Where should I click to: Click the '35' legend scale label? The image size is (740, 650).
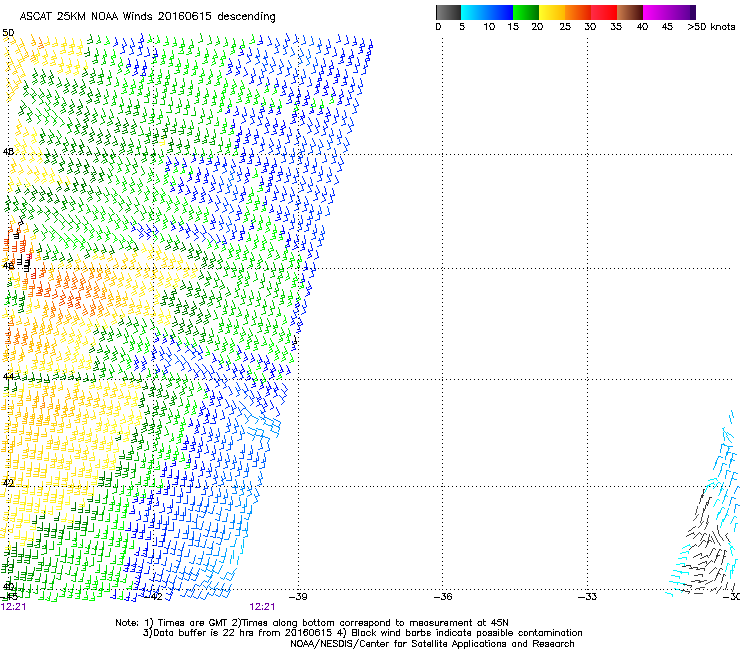click(x=616, y=27)
